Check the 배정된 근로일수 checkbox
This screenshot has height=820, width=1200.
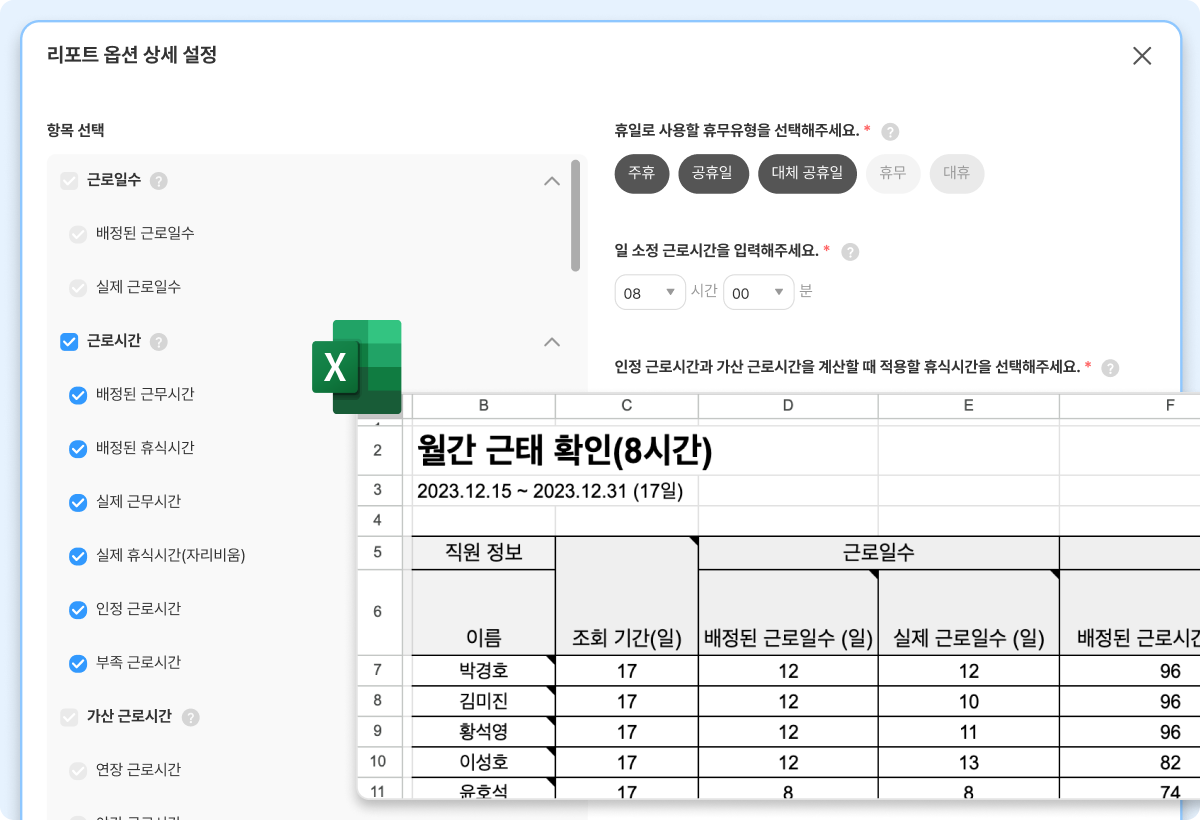[x=78, y=234]
